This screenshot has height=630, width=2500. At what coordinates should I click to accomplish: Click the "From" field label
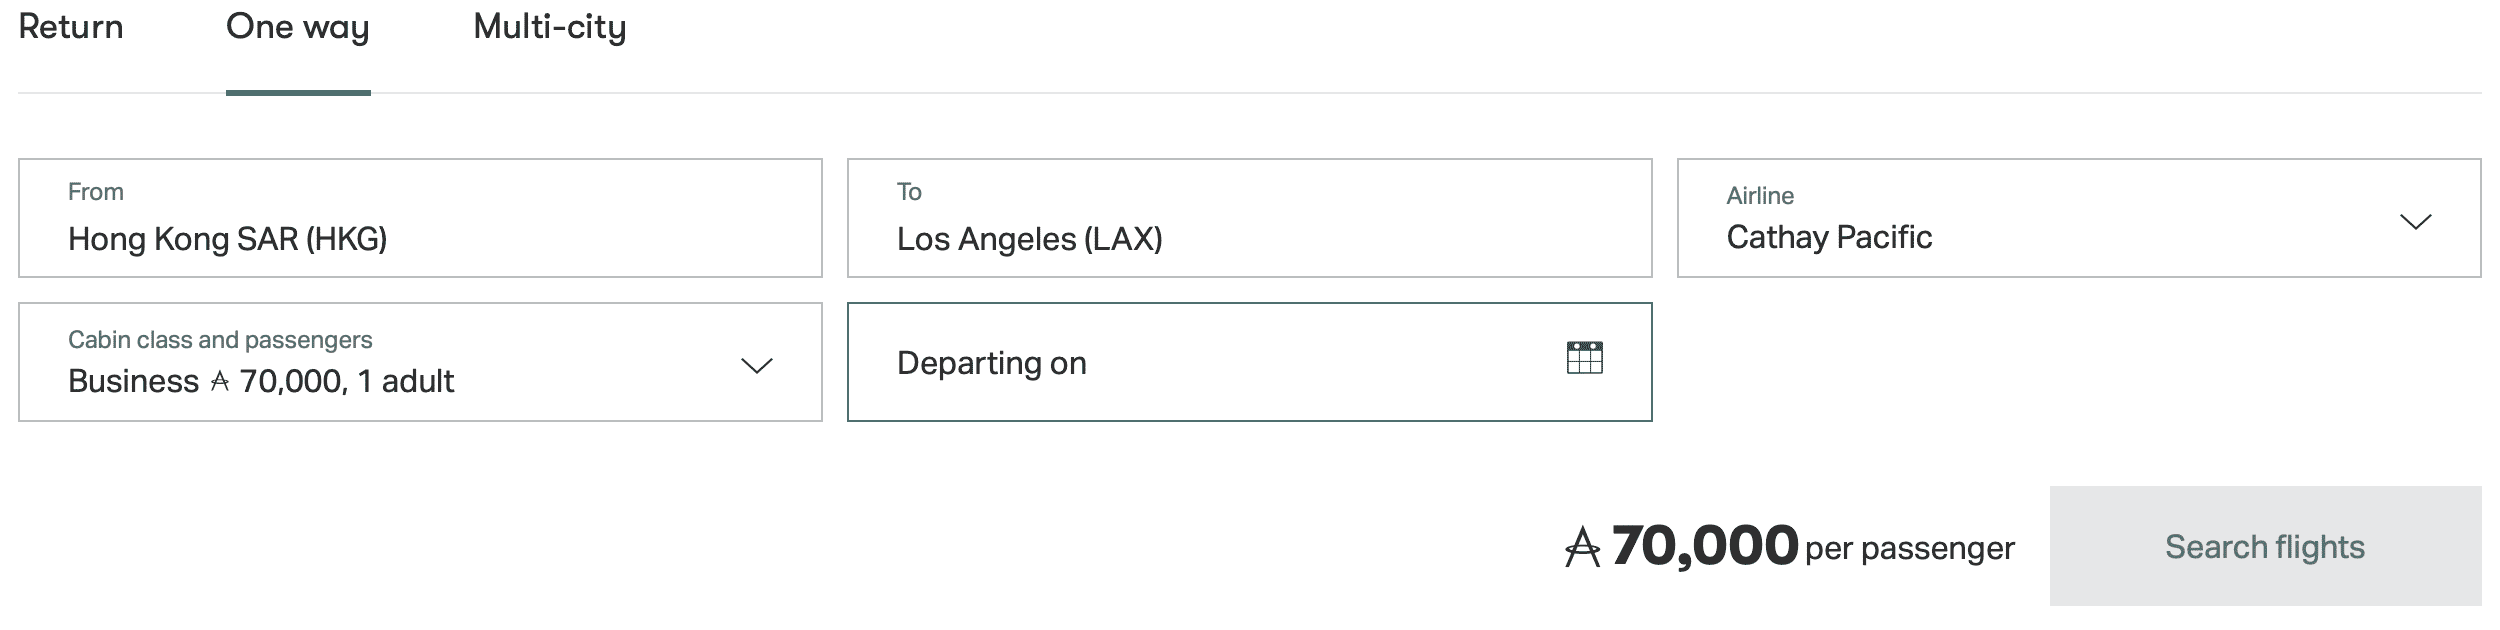(x=95, y=192)
